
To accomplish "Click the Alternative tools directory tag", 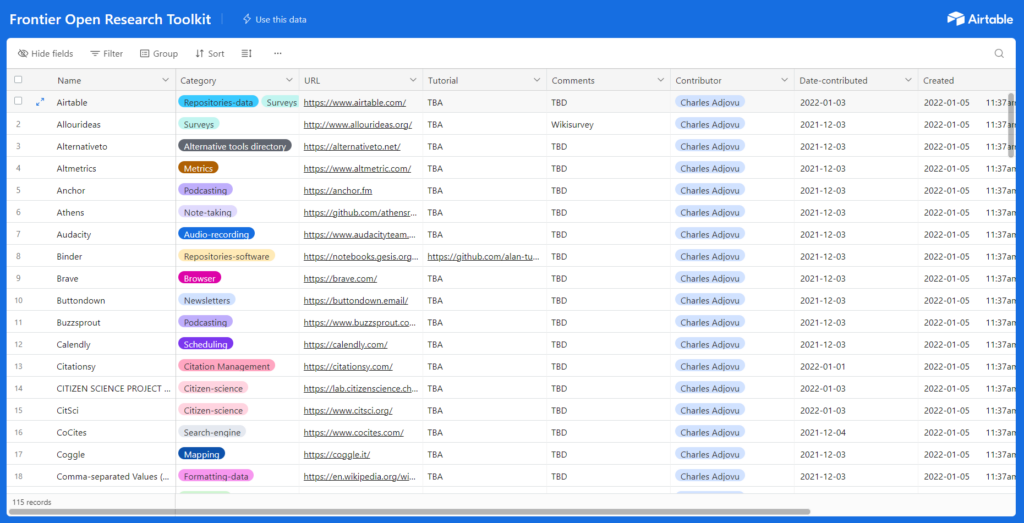I will click(234, 146).
